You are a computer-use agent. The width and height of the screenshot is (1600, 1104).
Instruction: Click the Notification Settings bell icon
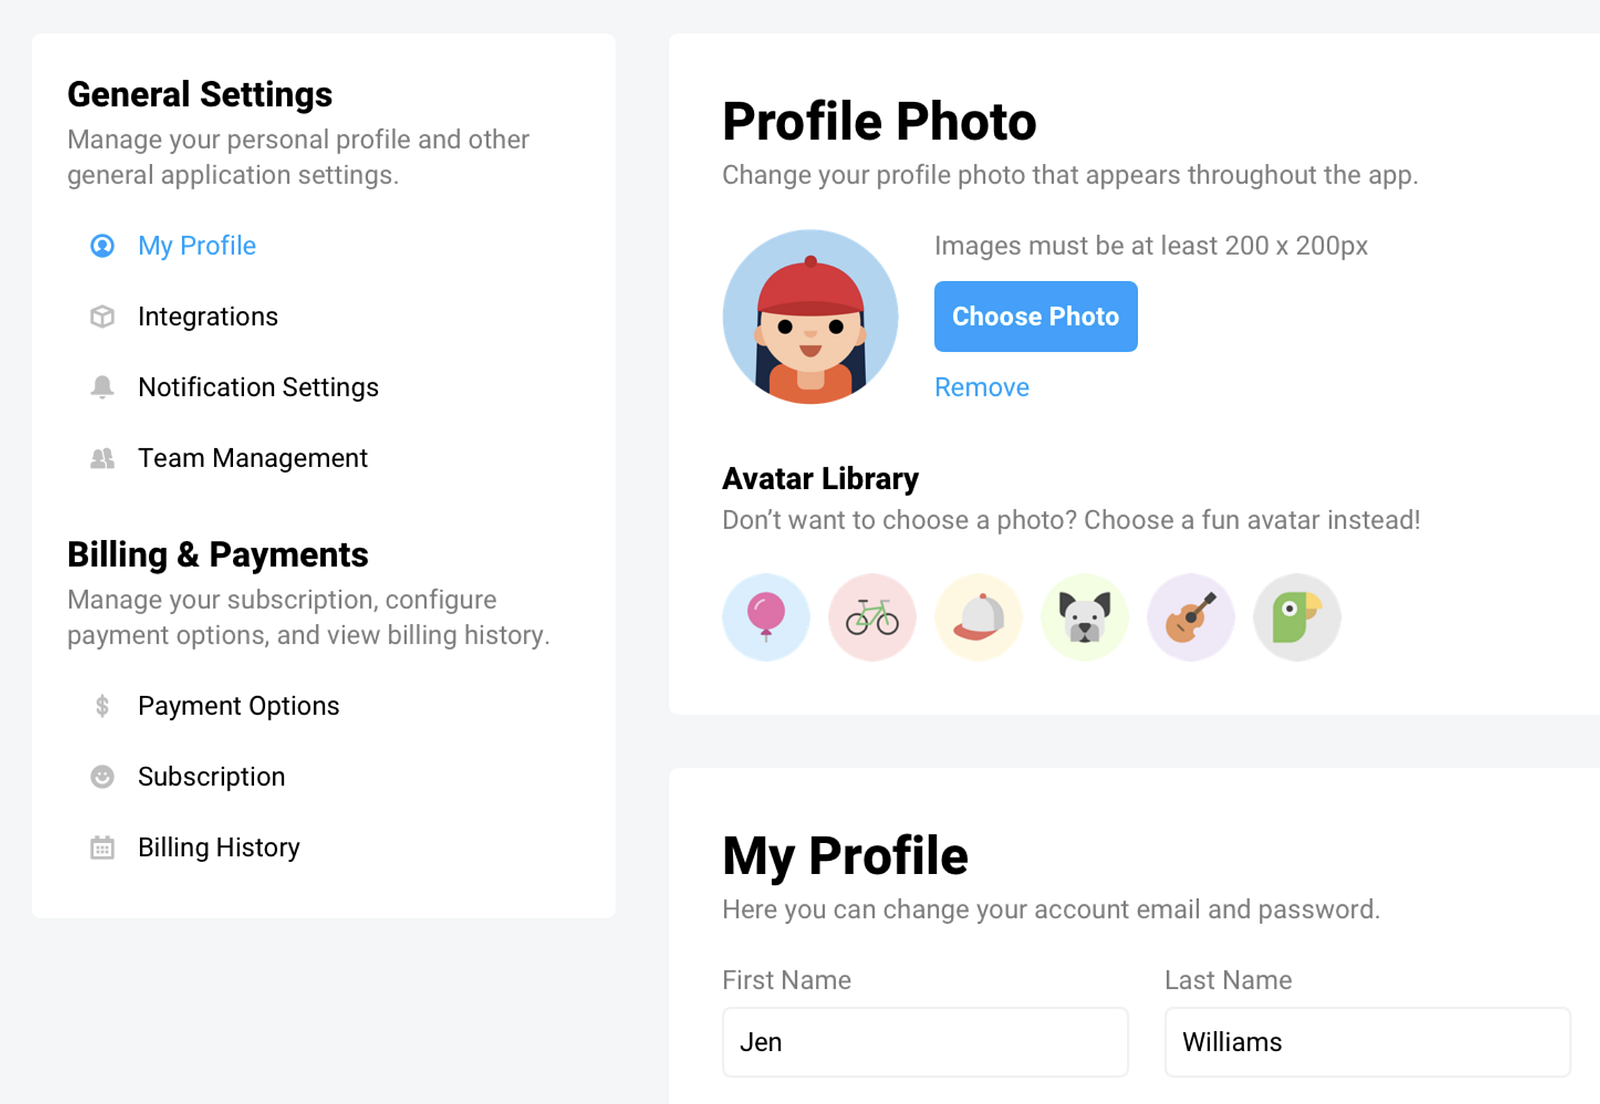102,387
